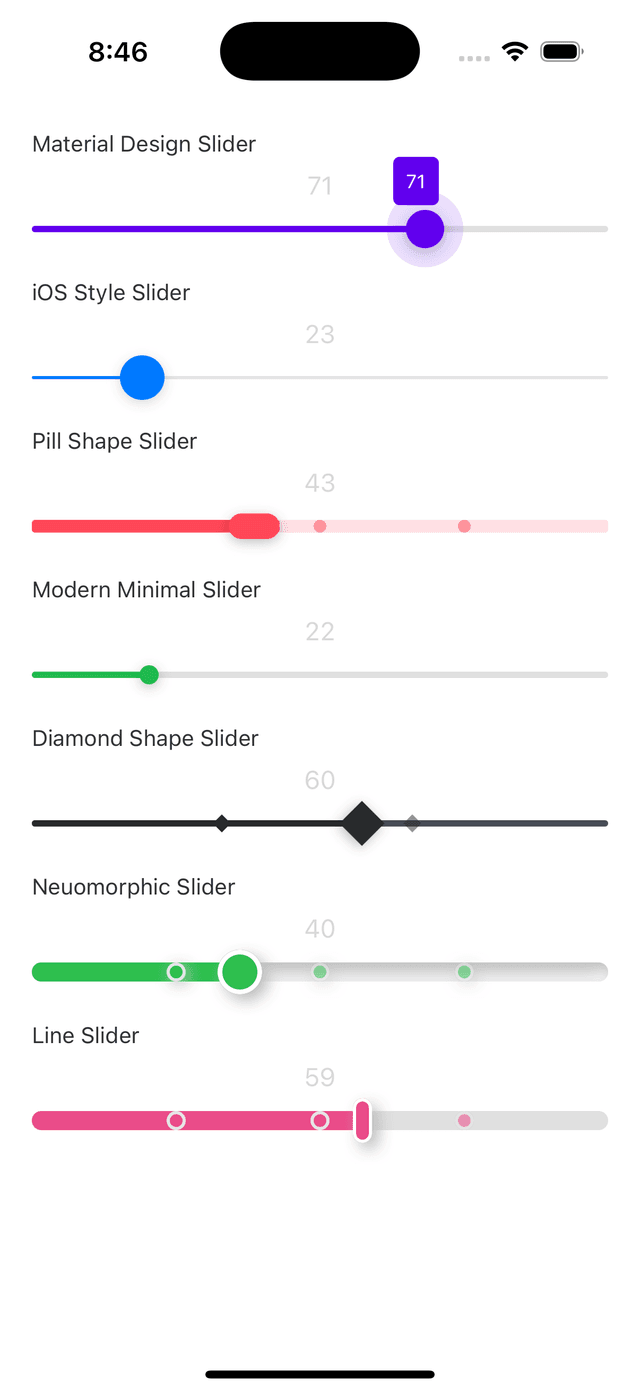The width and height of the screenshot is (640, 1391).
Task: Click the 8:46 clock in the status bar
Action: point(117,51)
